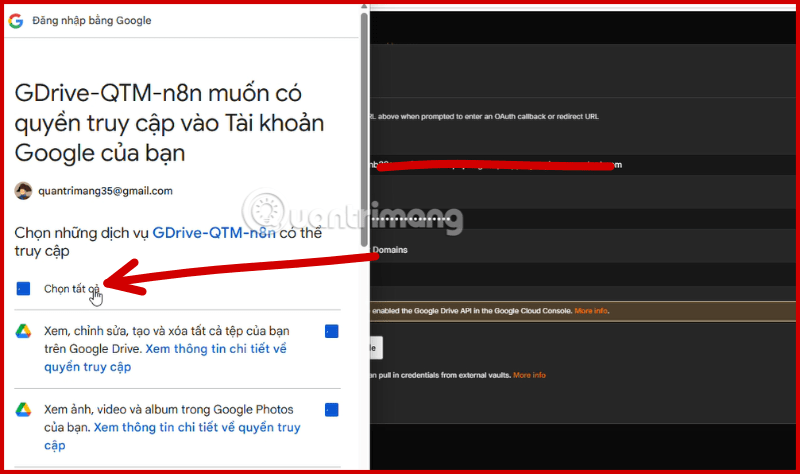Open the GDrive-QTM-n8n app name link
Viewport: 800px width, 474px height.
tap(214, 233)
